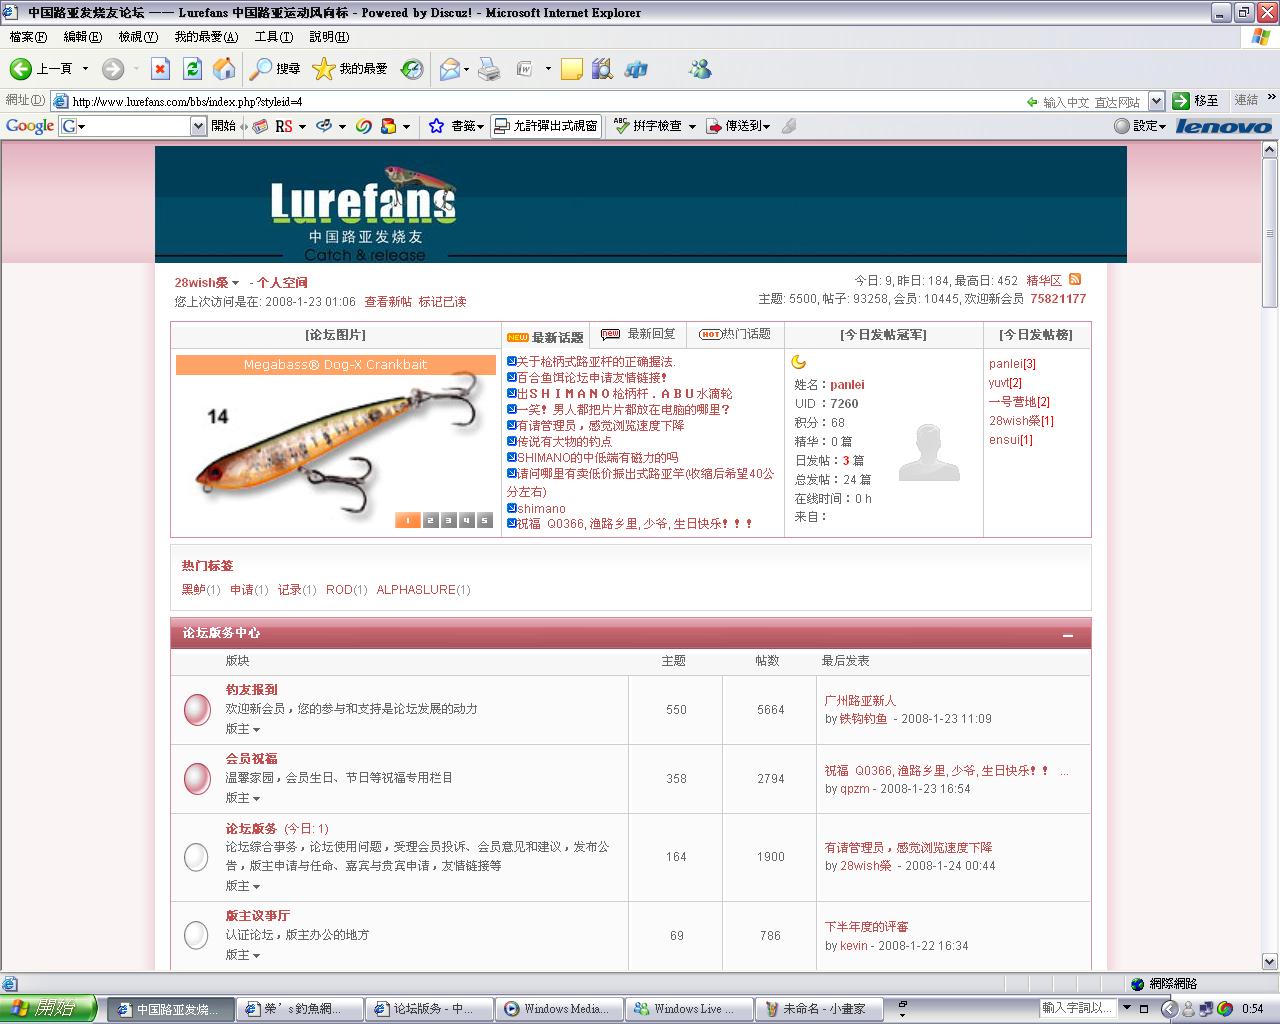Open Windows Messenger toolbar icon
The image size is (1280, 1024).
(x=700, y=69)
